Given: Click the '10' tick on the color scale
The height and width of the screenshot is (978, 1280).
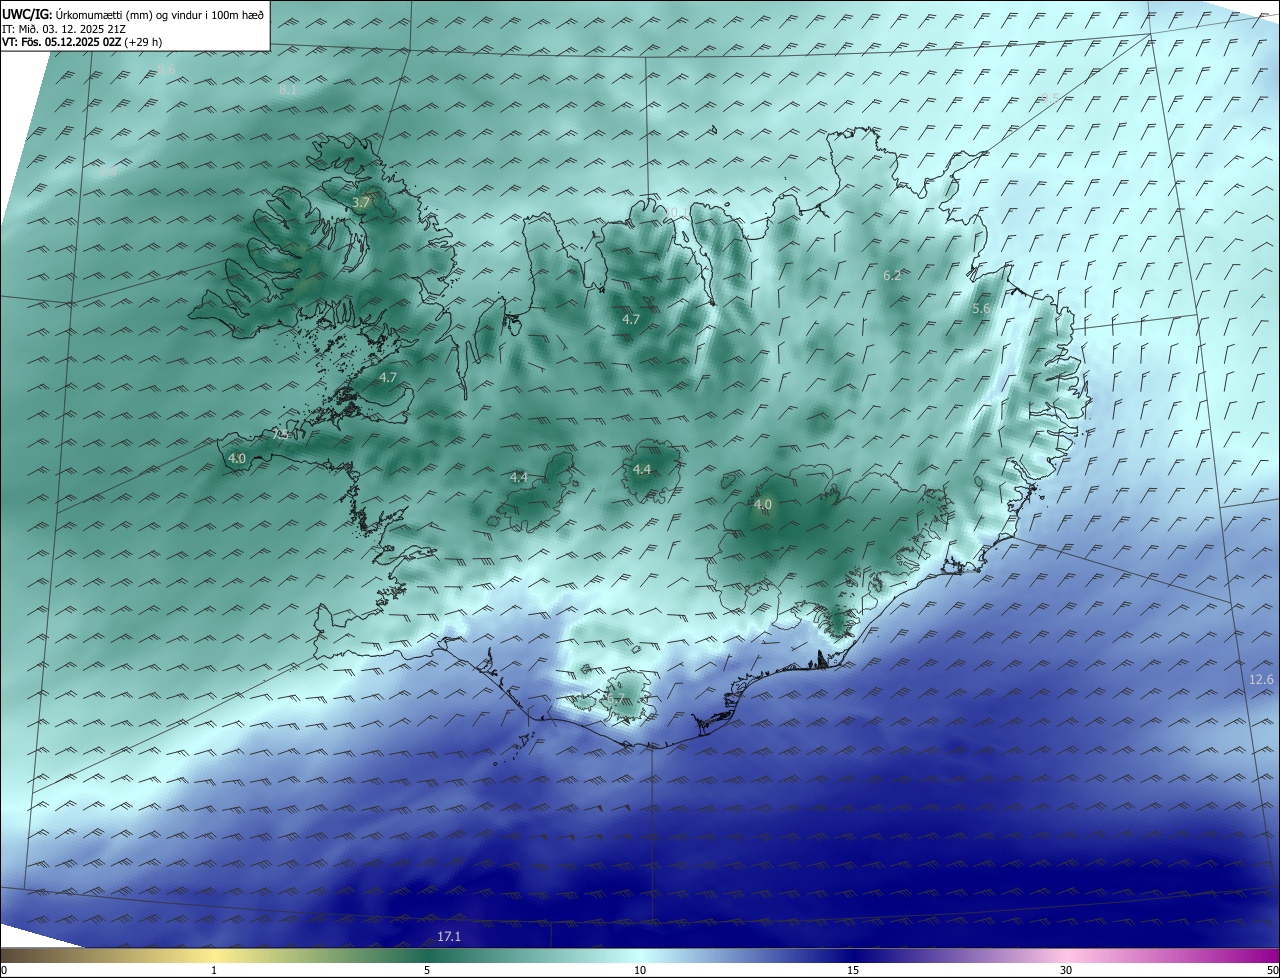Looking at the screenshot, I should (x=640, y=970).
